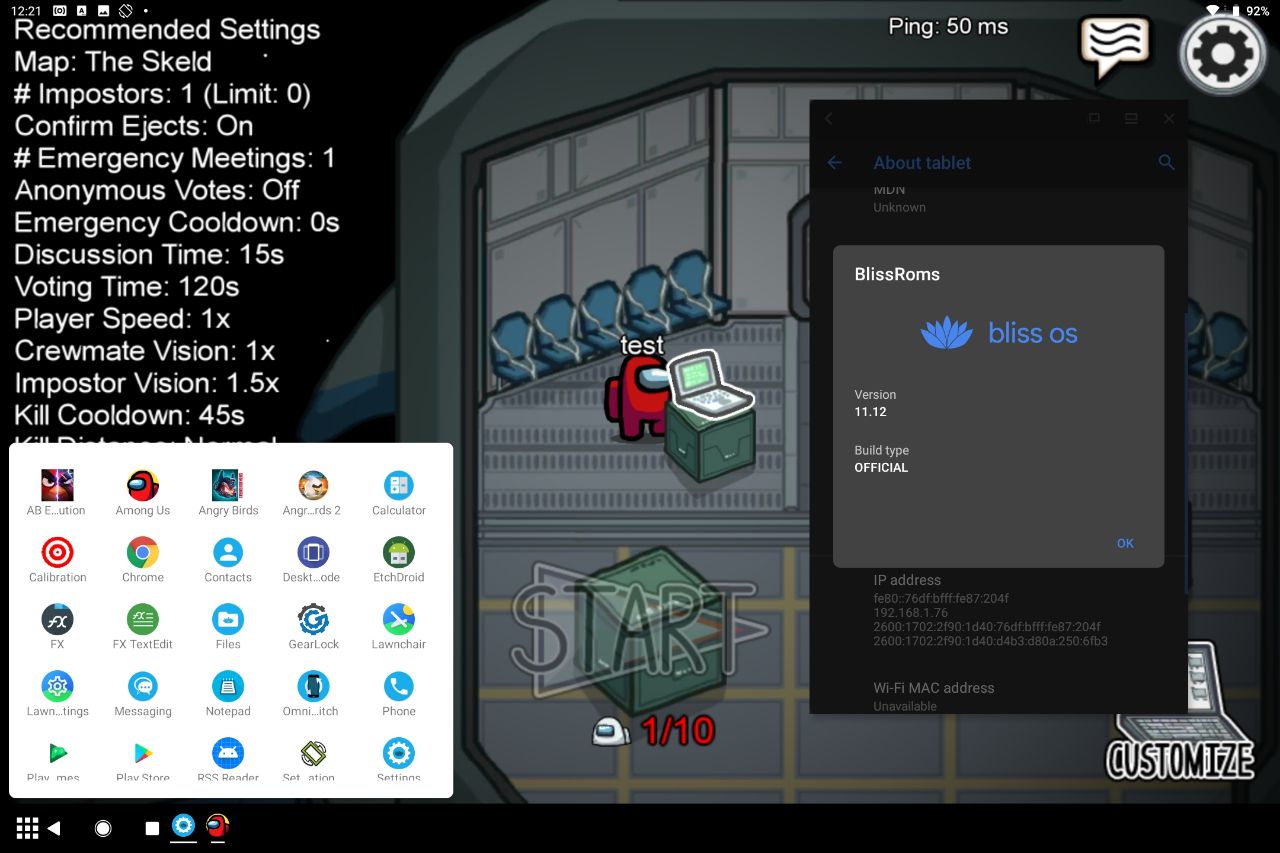1280x853 pixels.
Task: Search in the About tablet settings
Action: (1166, 162)
